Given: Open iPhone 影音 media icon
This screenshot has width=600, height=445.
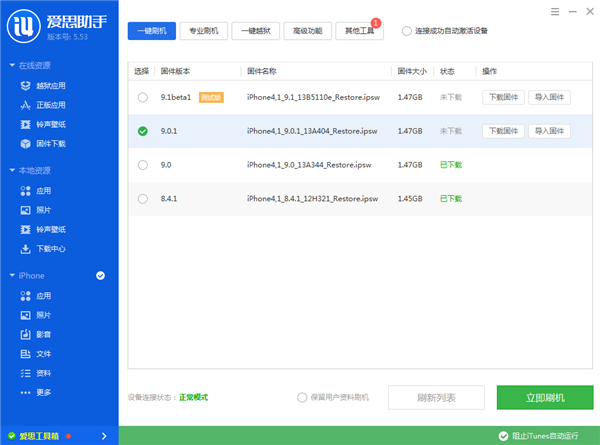Looking at the screenshot, I should [25, 334].
